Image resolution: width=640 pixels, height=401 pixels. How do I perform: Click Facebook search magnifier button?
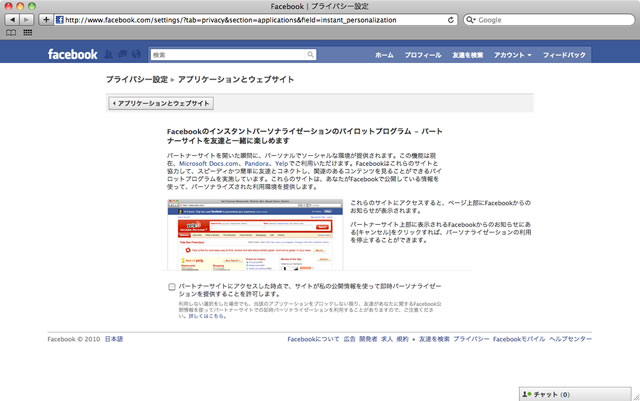point(310,54)
